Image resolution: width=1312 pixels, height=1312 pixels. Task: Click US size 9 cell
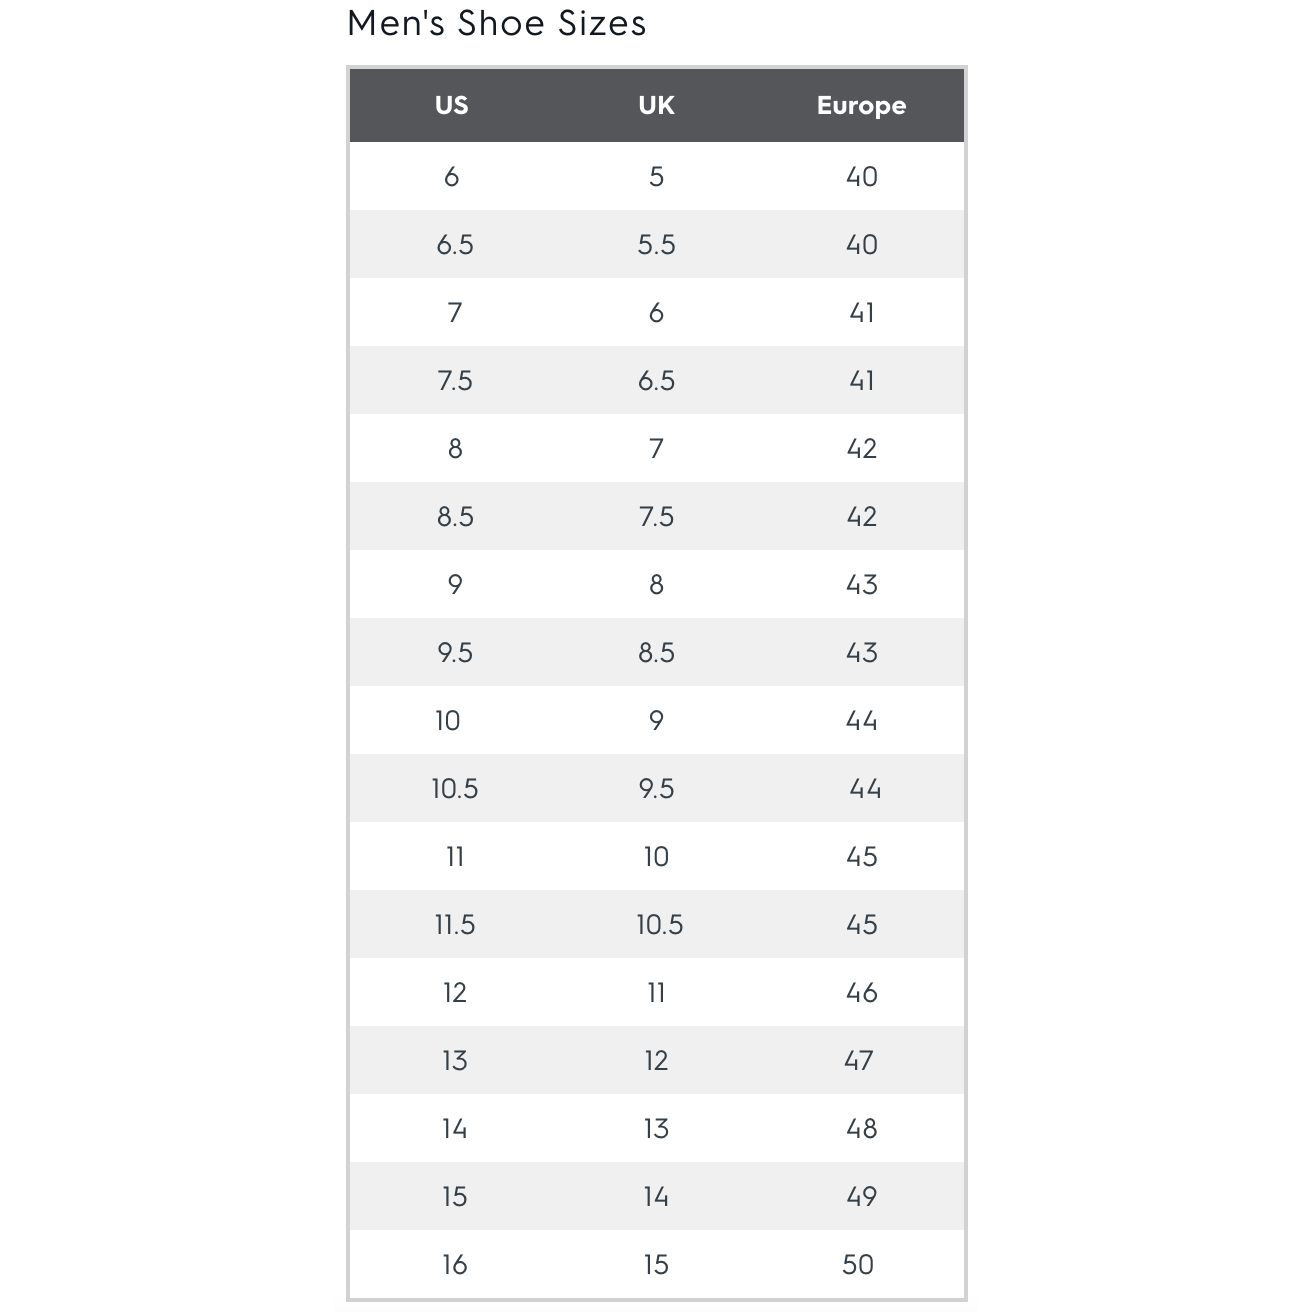455,585
